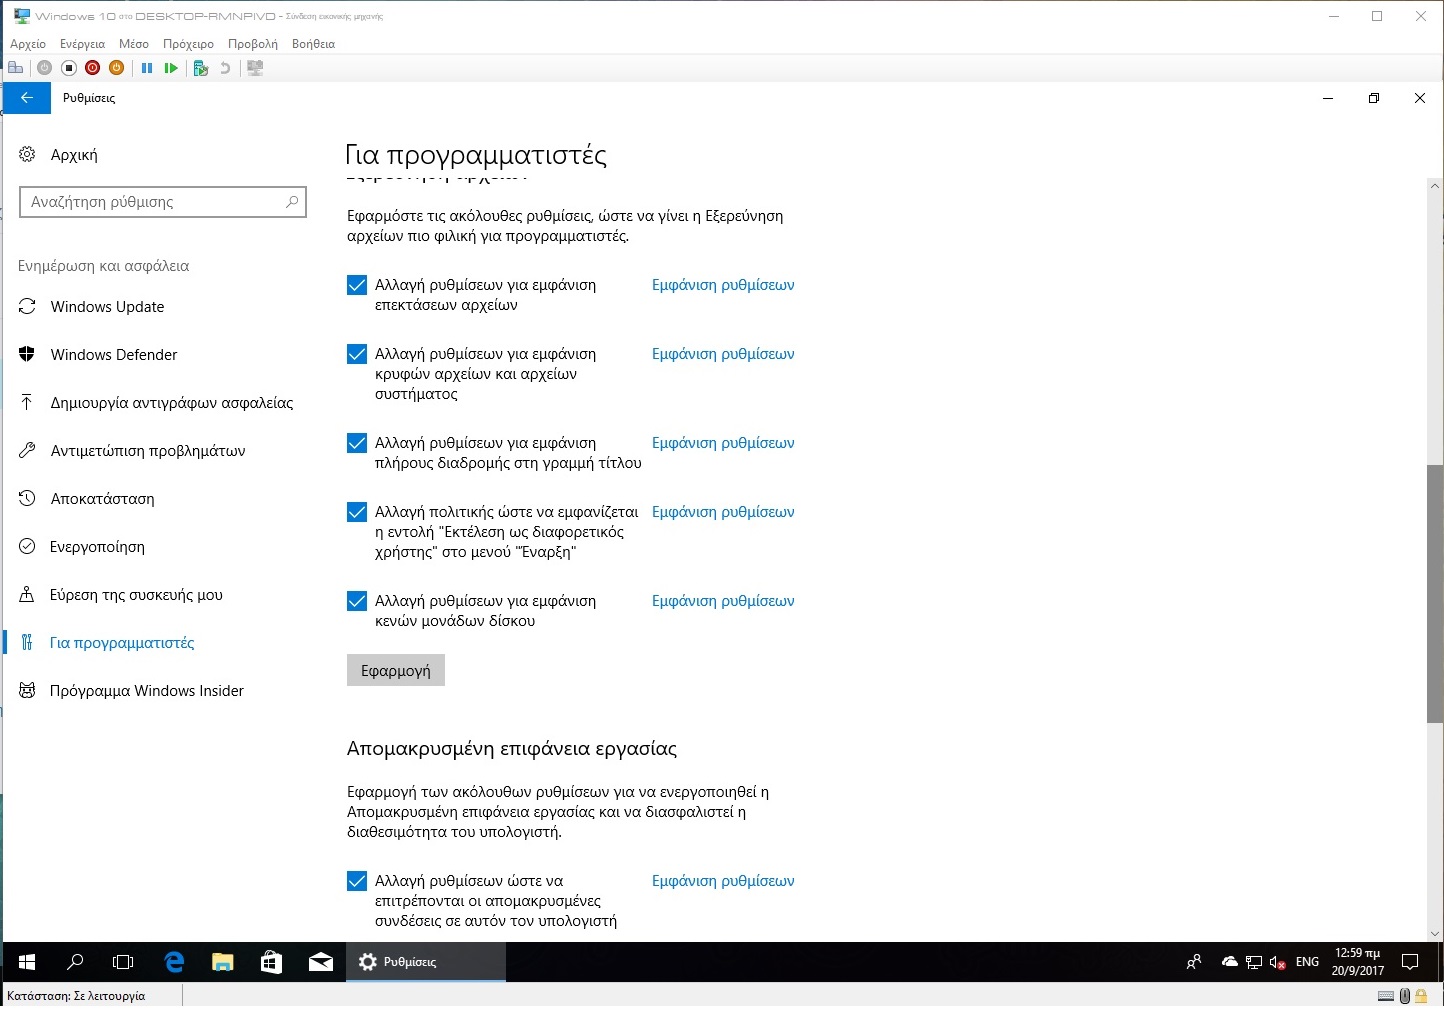
Task: Click the orange Save state VM icon
Action: pyautogui.click(x=116, y=68)
